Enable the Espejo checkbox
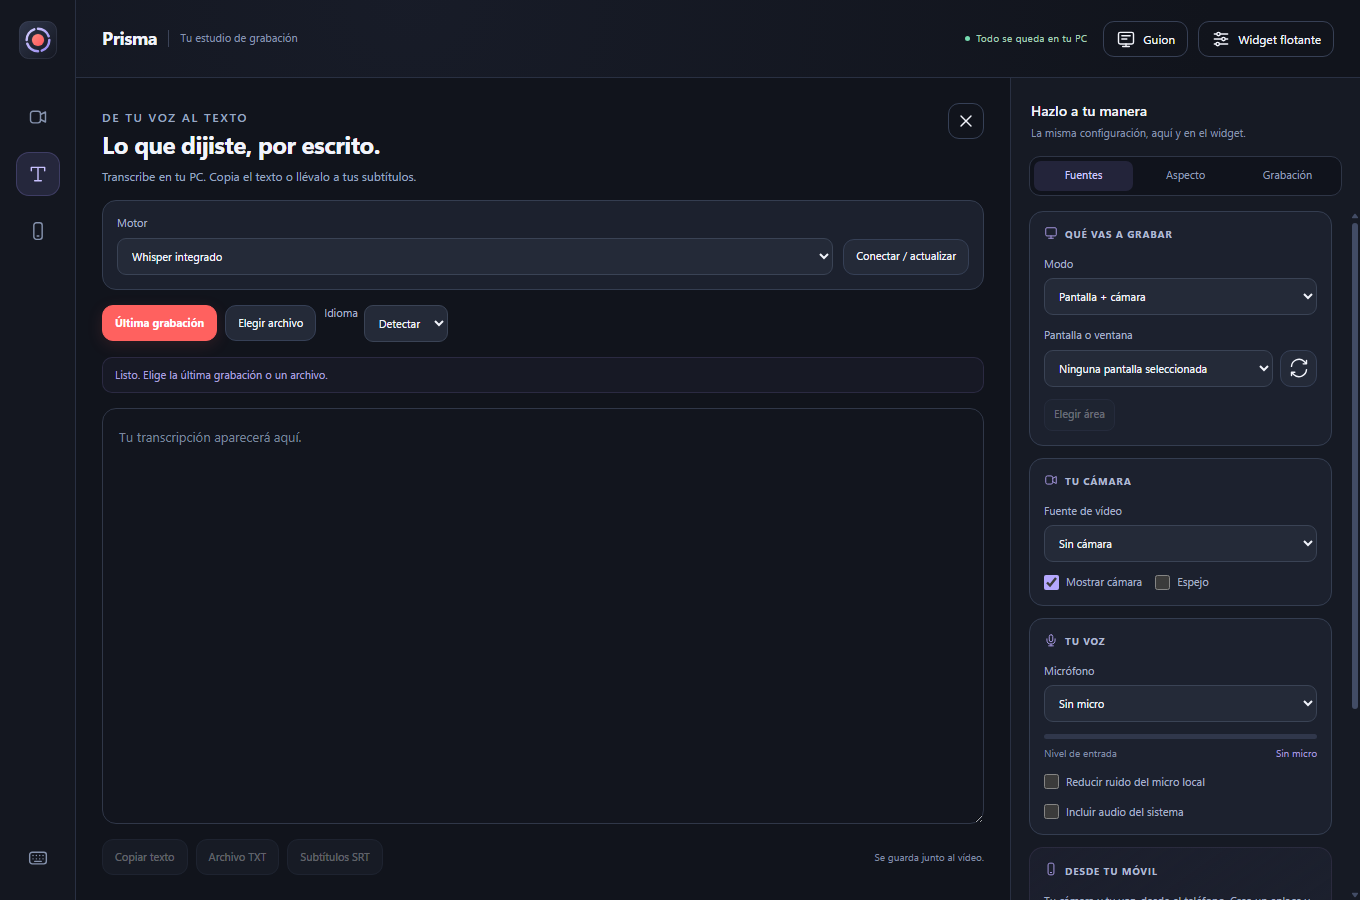This screenshot has width=1360, height=900. coord(1162,582)
